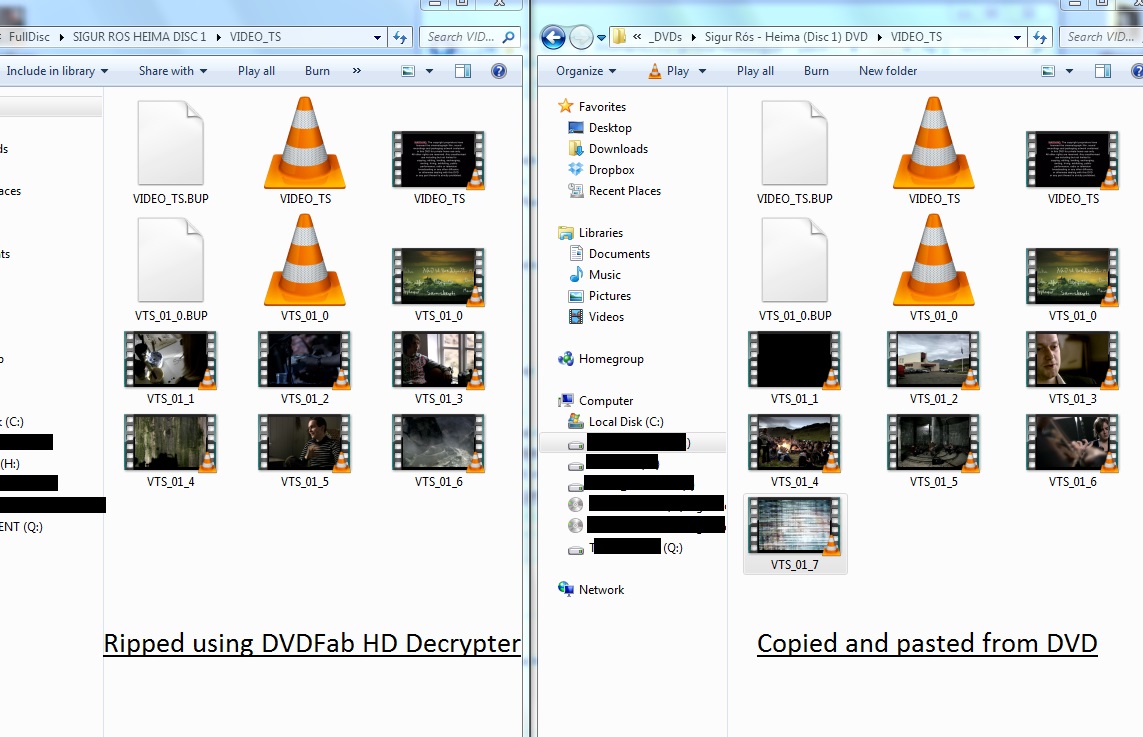Expand toolbar overflow chevron in left window

356,71
